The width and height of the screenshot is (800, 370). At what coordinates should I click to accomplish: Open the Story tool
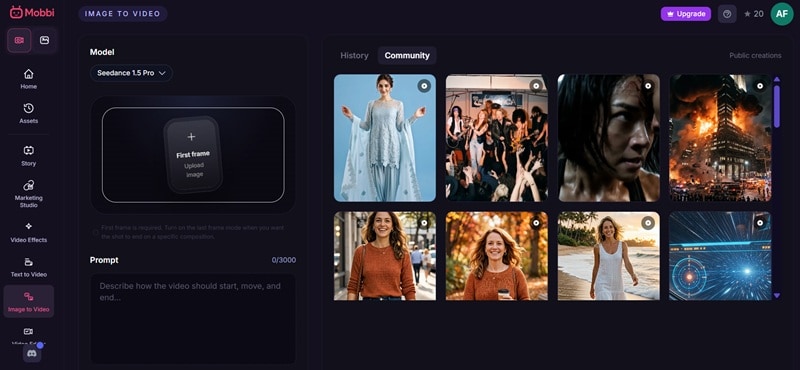(x=29, y=156)
